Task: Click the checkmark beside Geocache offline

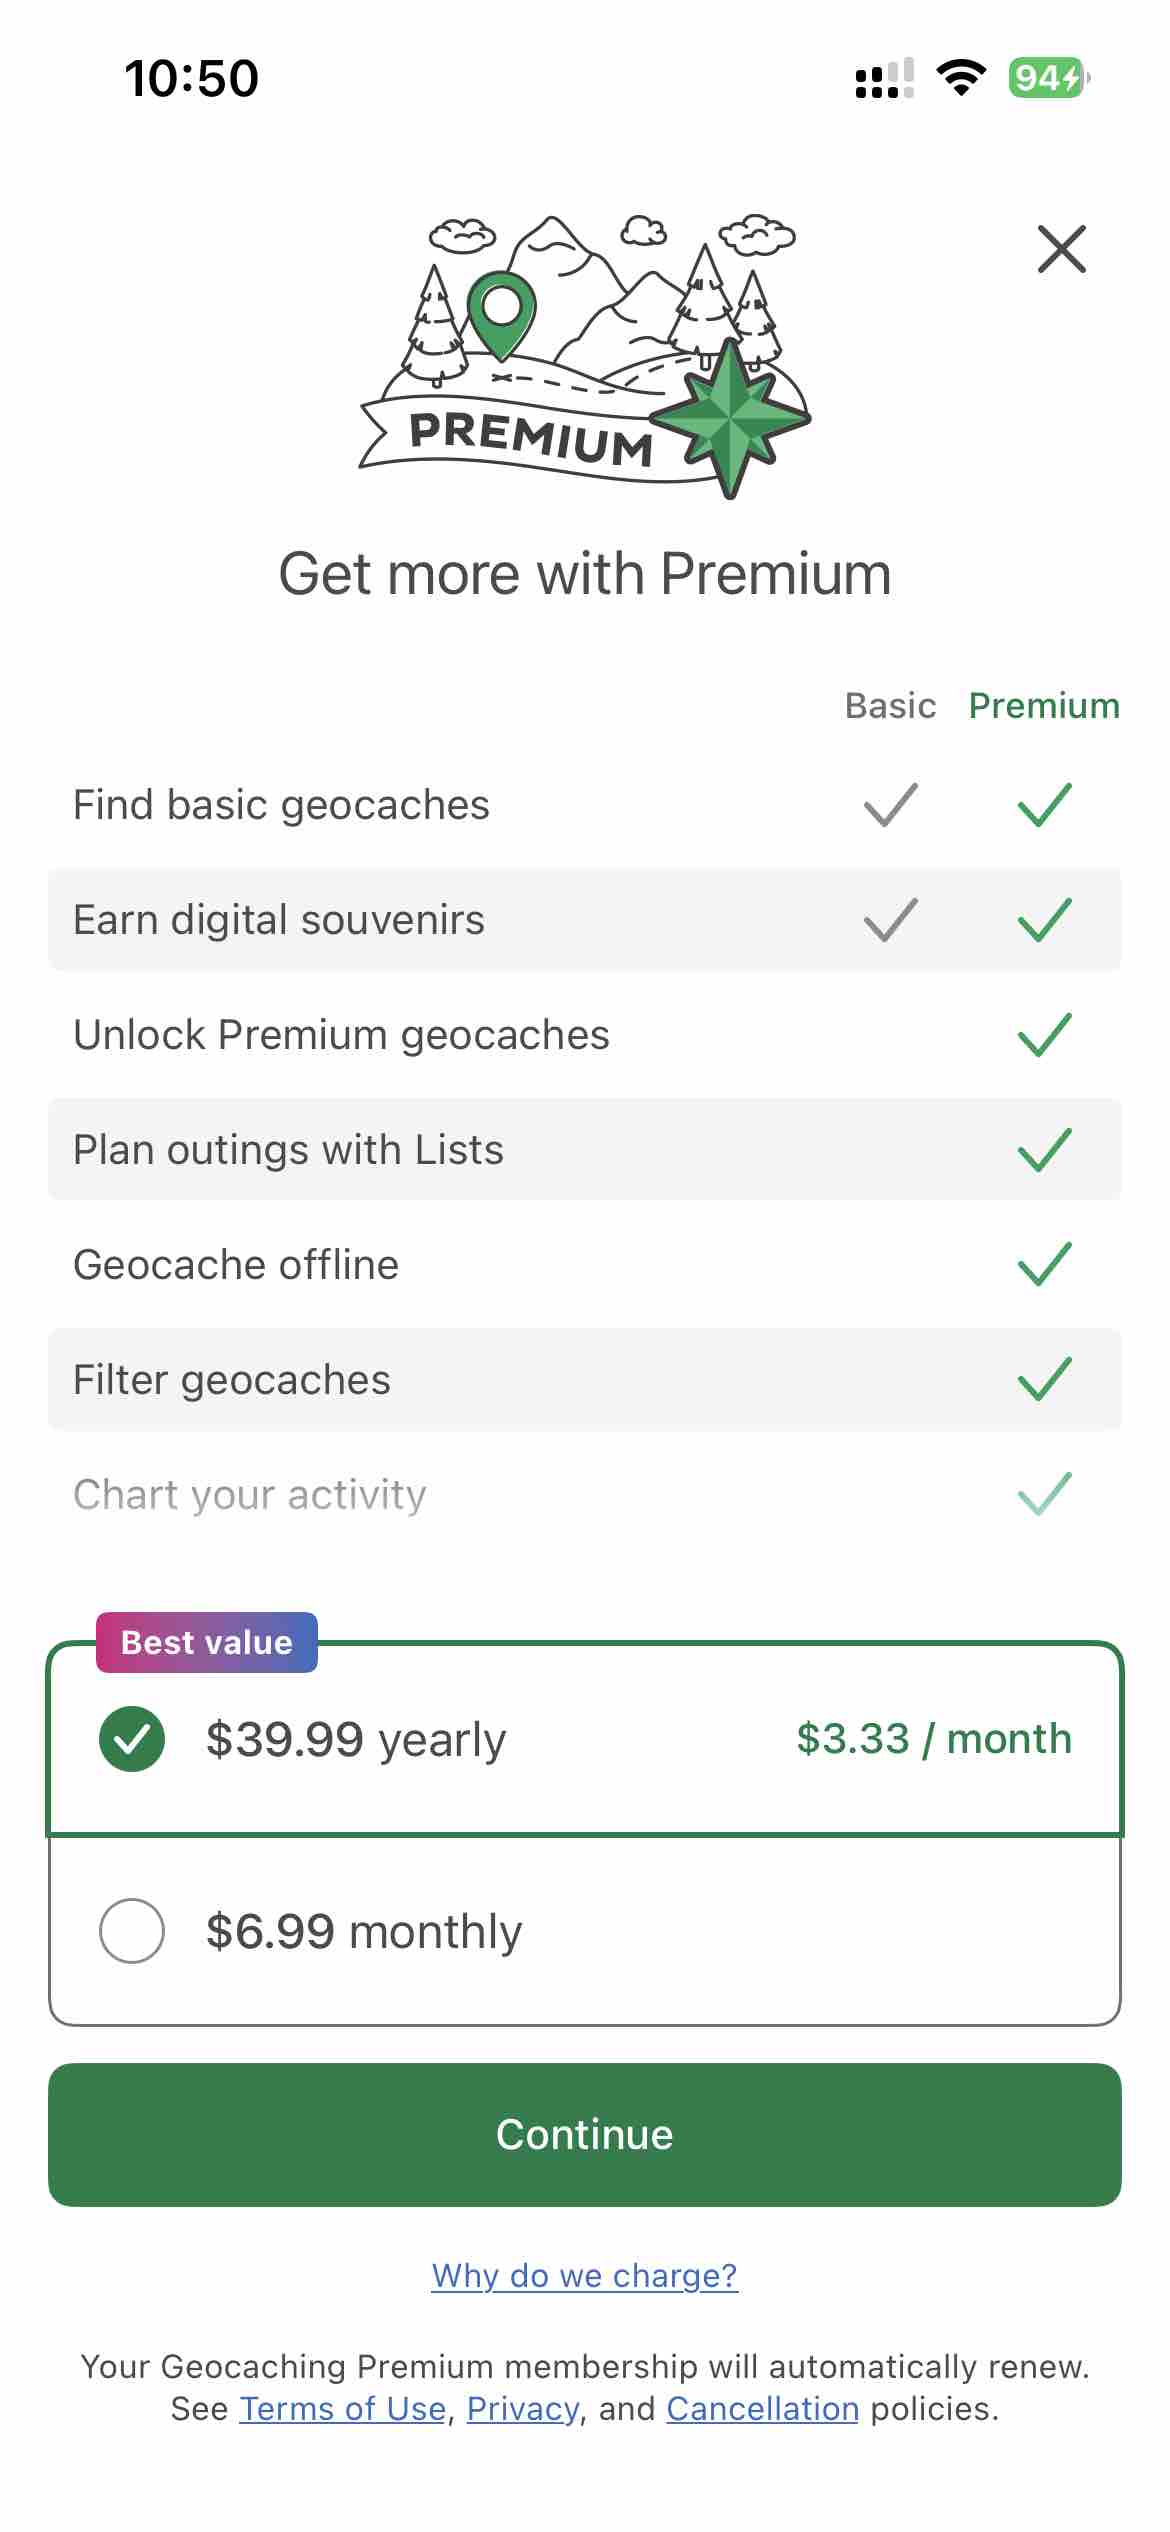Action: (1043, 1263)
